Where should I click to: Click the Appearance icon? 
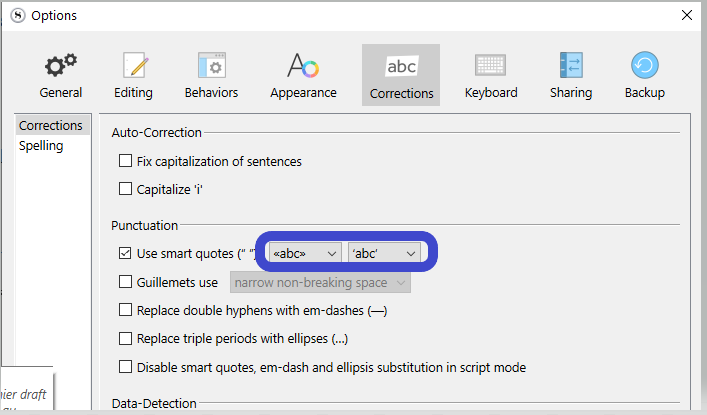click(x=303, y=66)
